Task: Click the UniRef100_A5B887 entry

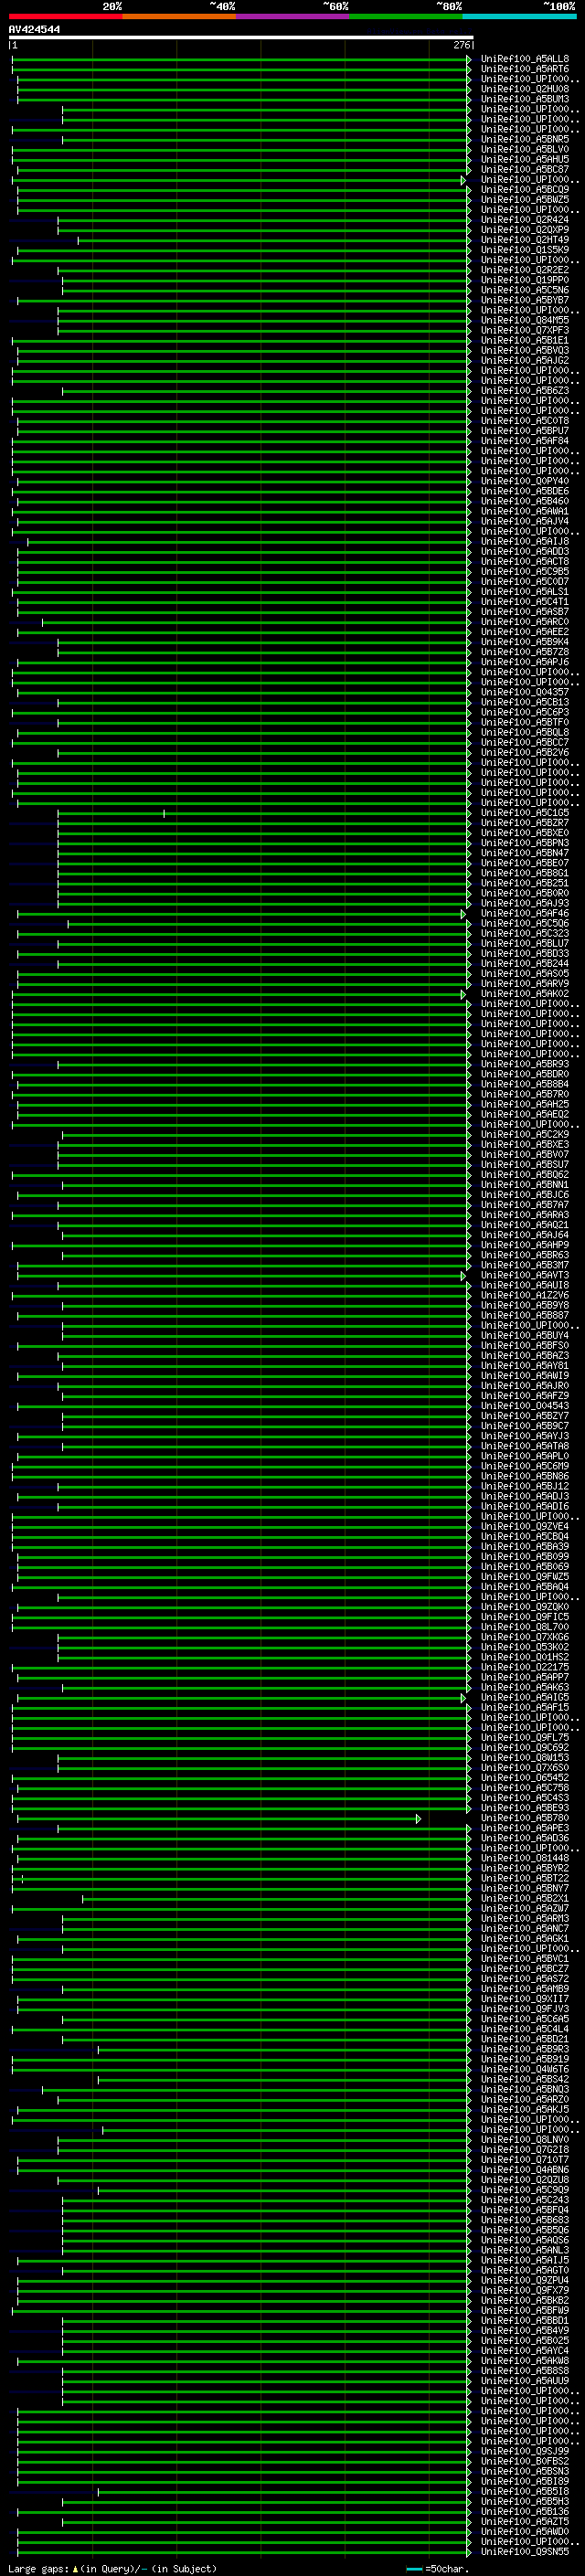Action: click(525, 1315)
